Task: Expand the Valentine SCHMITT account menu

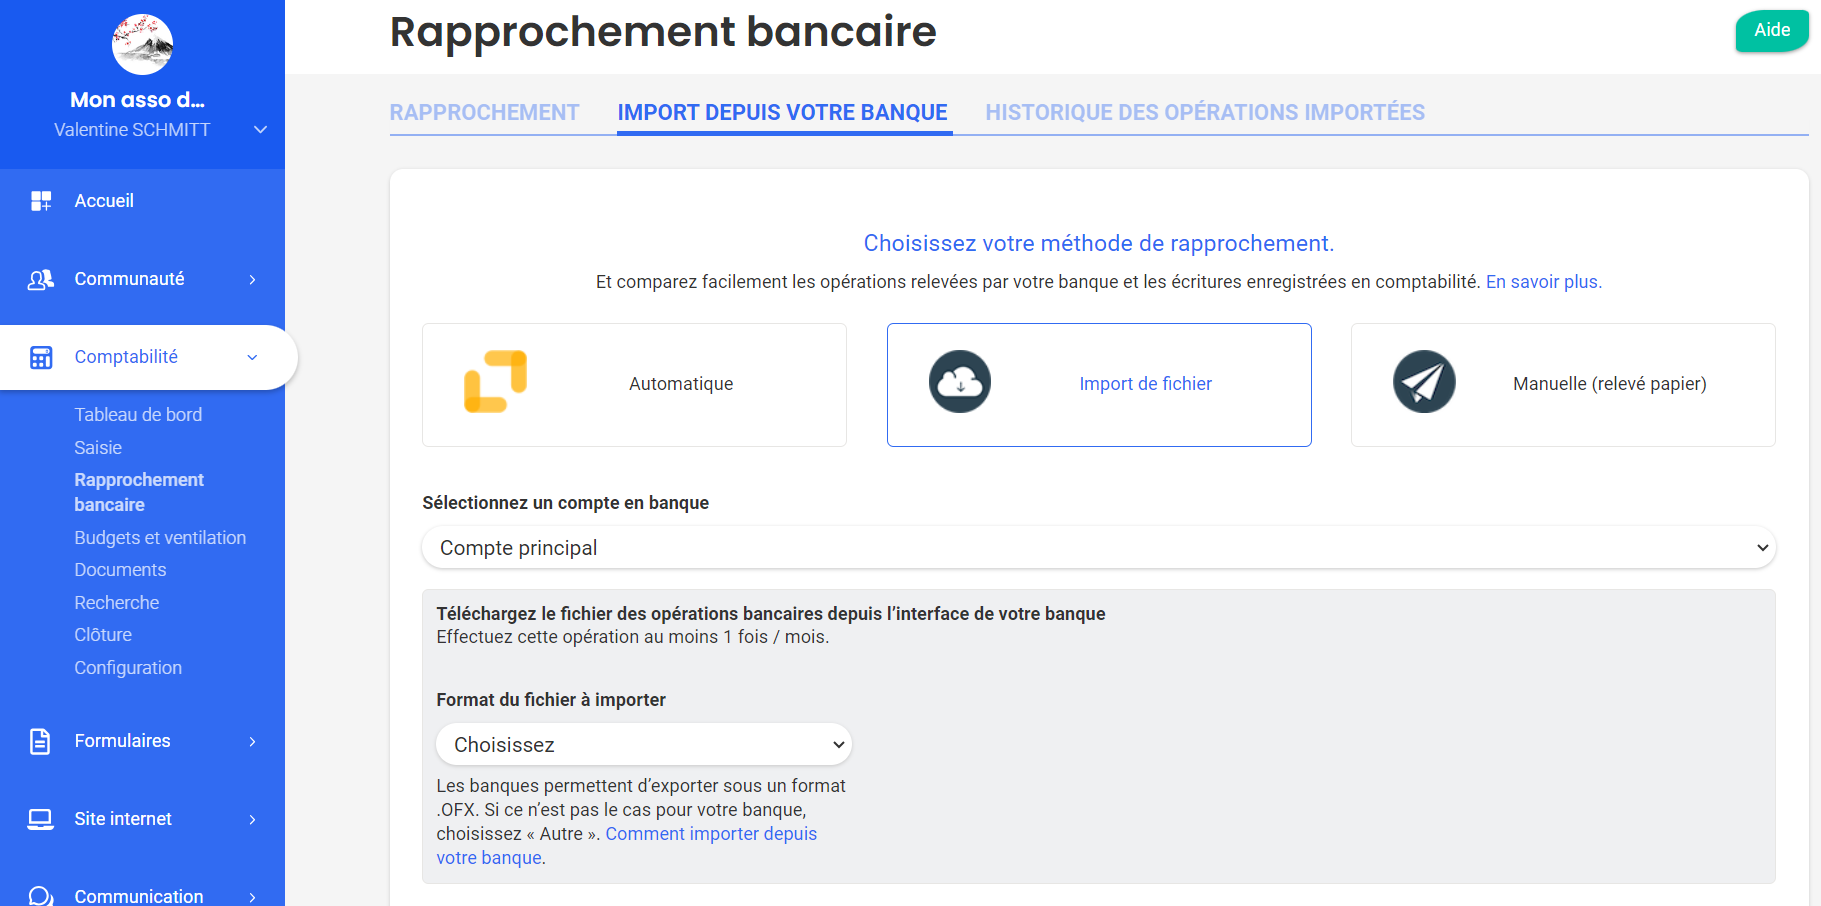Action: point(260,130)
